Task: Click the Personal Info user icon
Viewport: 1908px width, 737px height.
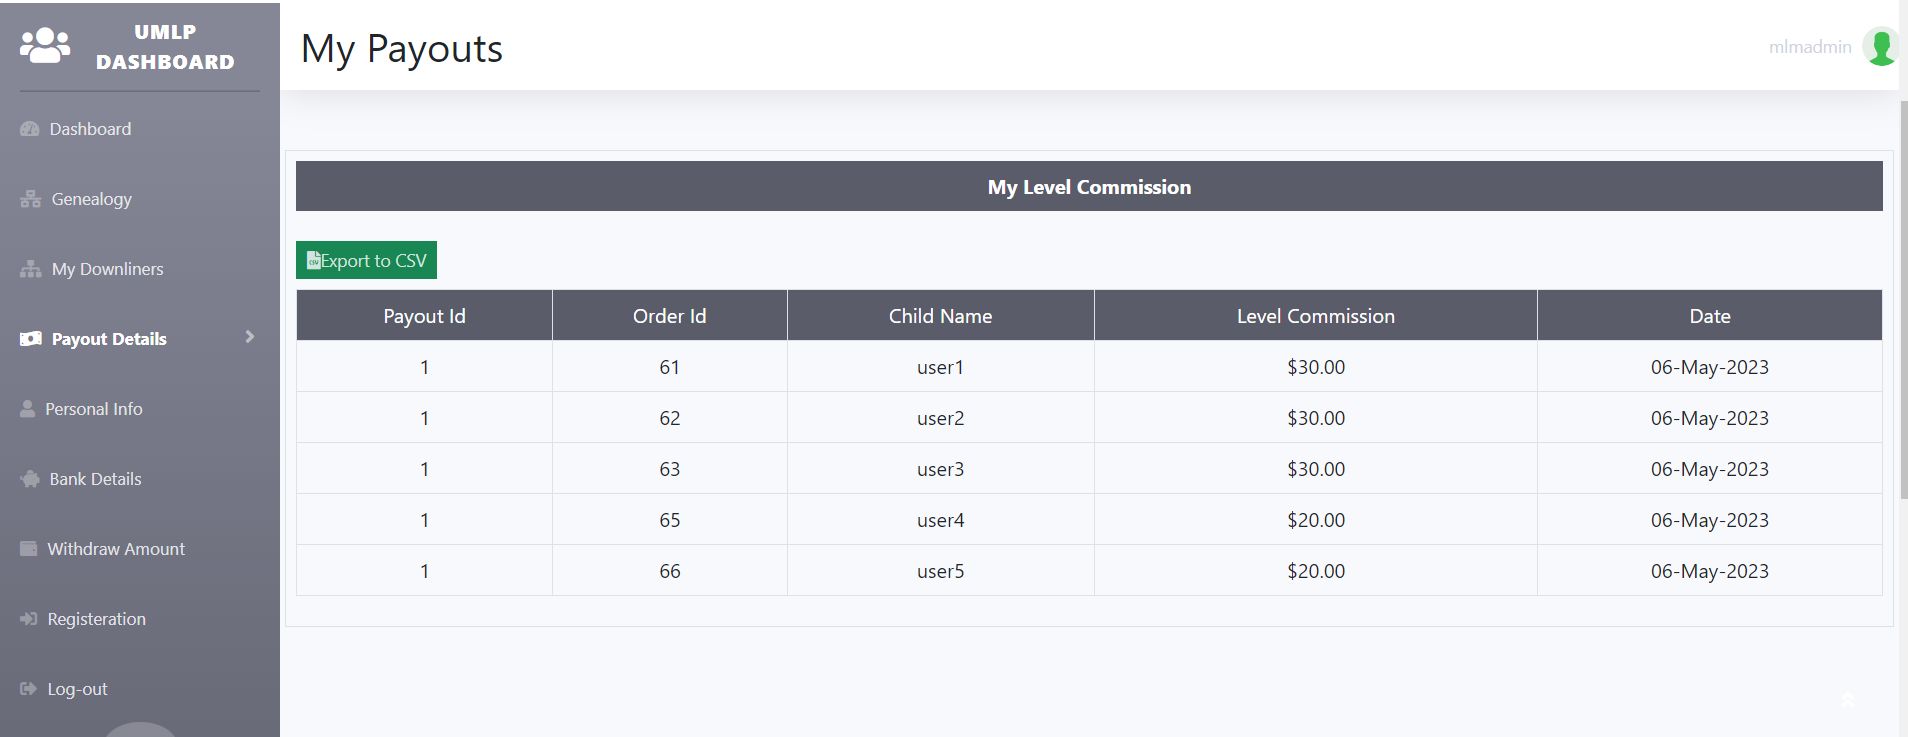Action: tap(27, 409)
